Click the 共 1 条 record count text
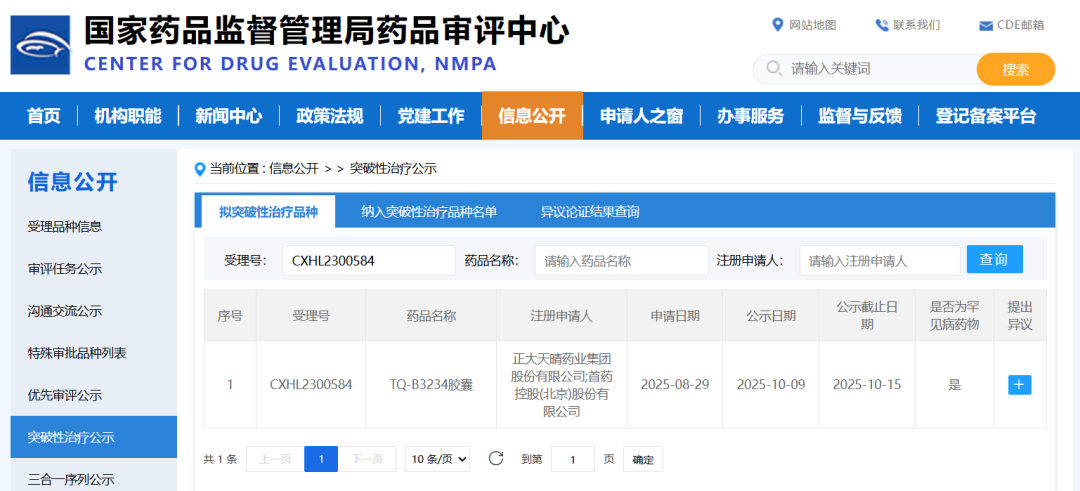 tap(220, 459)
